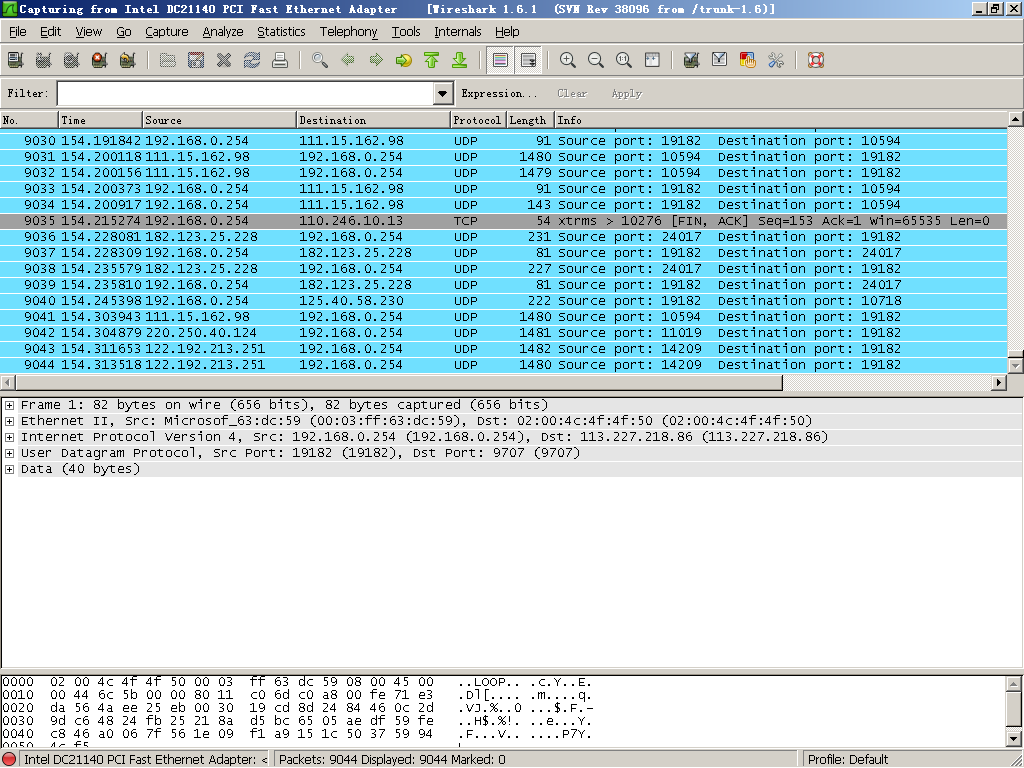Open the Edit menu
Viewport: 1024px width, 768px height.
50,31
